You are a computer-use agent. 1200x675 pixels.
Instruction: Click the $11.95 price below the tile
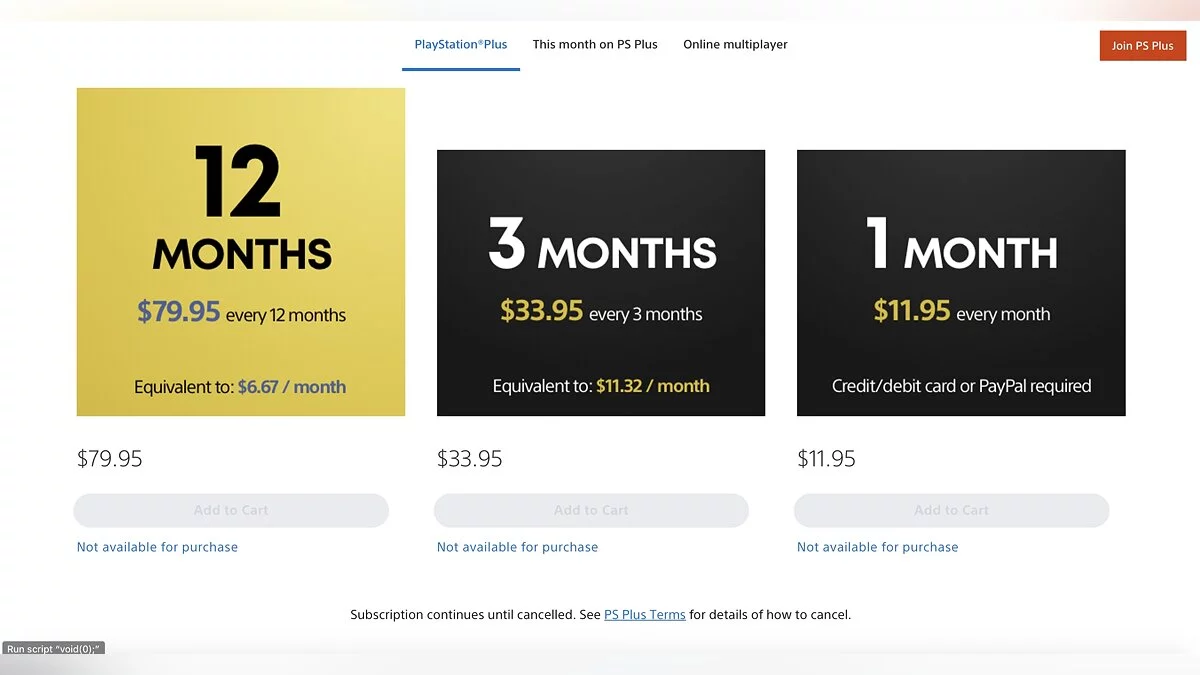pos(827,459)
